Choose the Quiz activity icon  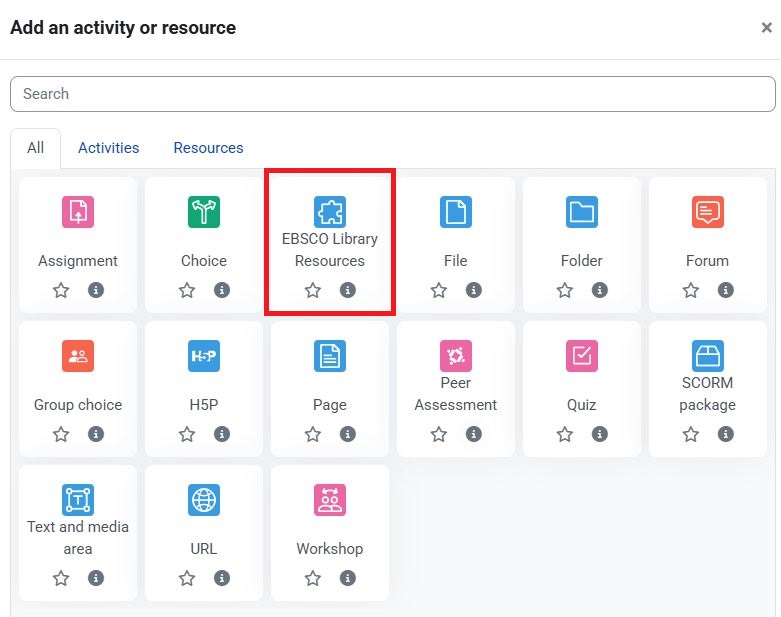(x=581, y=356)
